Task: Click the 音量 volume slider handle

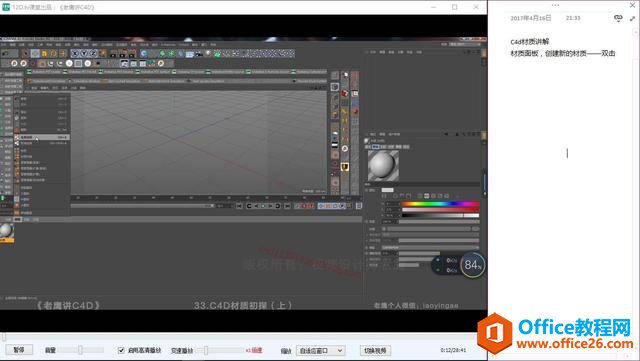Action: click(80, 350)
